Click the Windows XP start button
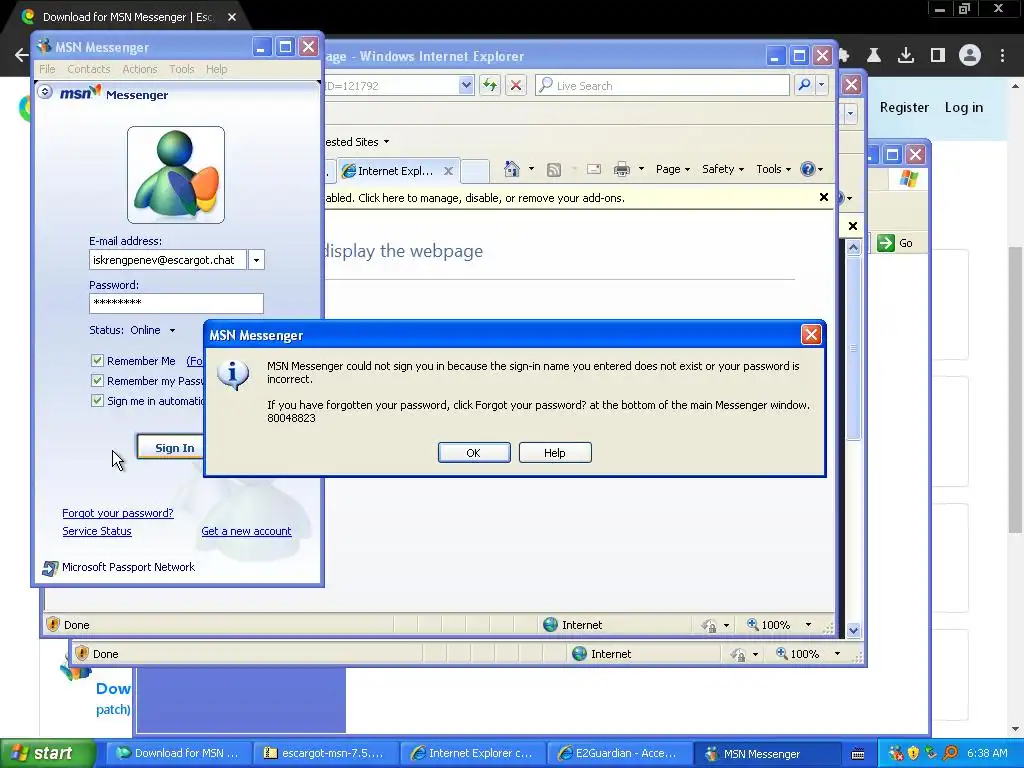 [x=47, y=753]
